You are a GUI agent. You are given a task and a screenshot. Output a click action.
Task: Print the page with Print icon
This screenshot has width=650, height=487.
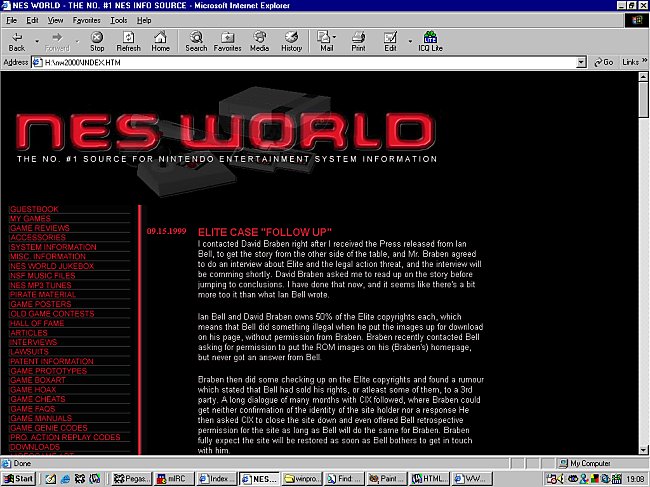click(x=358, y=41)
